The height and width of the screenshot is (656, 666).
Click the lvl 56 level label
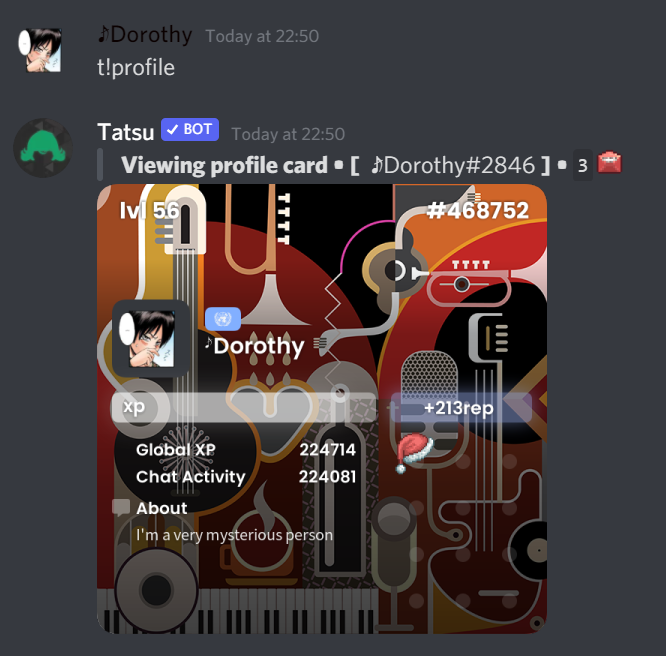(149, 210)
